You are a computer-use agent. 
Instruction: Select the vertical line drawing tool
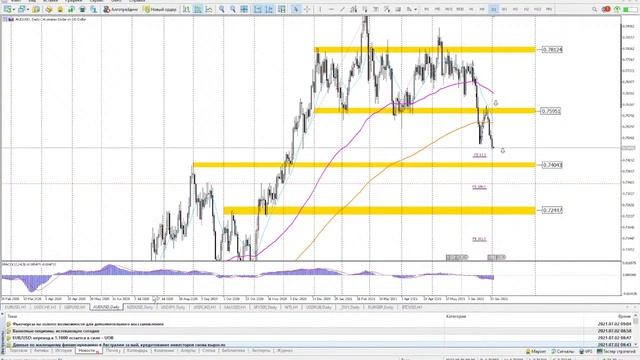pos(320,9)
